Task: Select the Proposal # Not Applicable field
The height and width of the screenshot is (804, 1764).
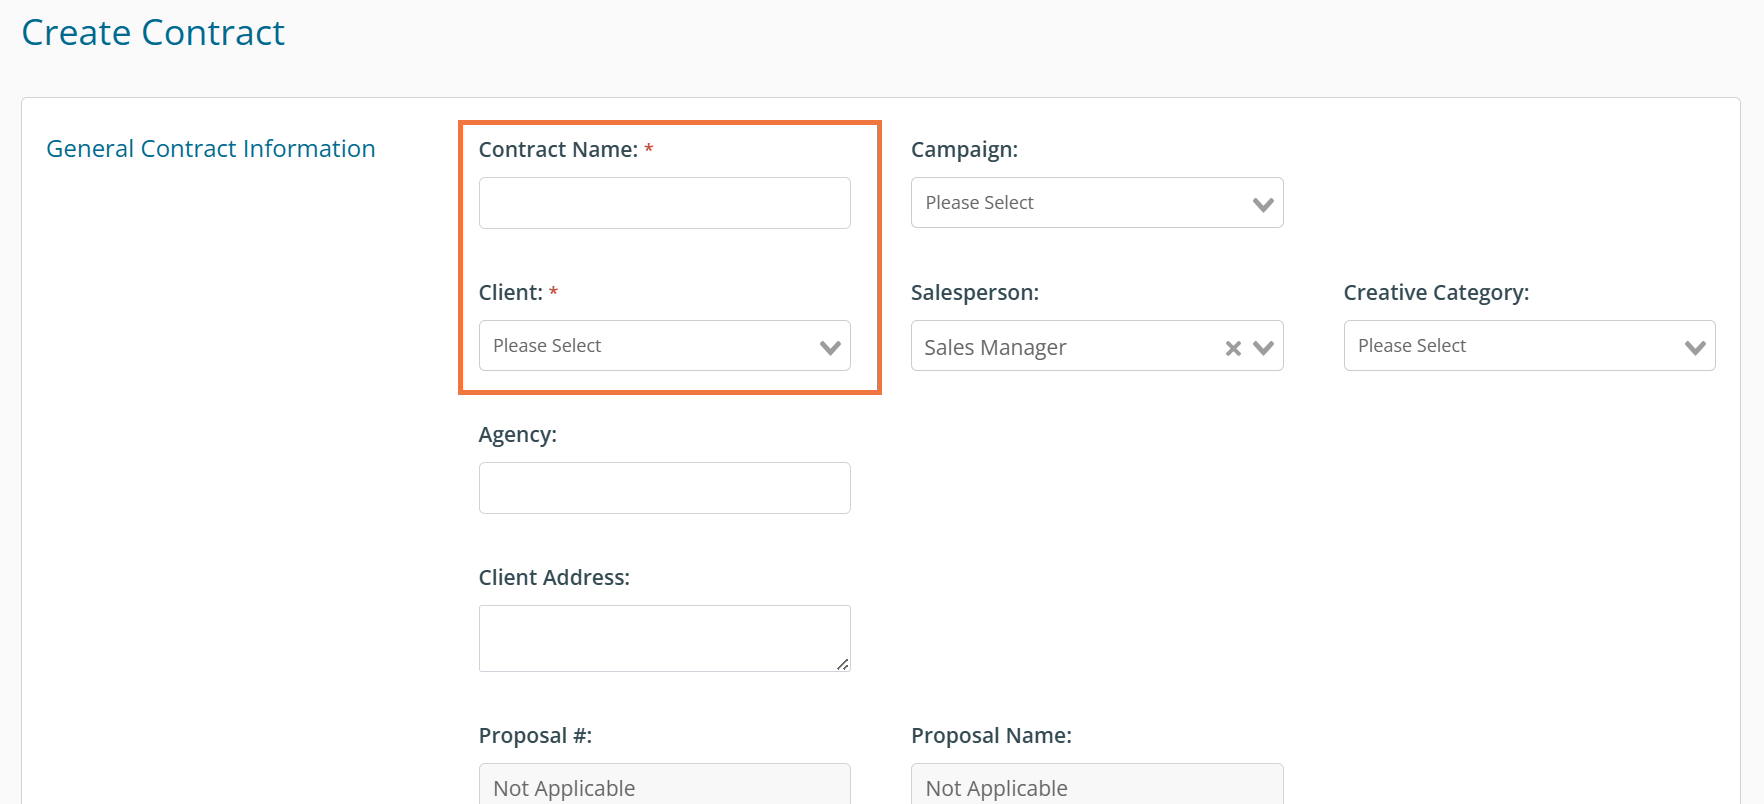Action: 664,787
